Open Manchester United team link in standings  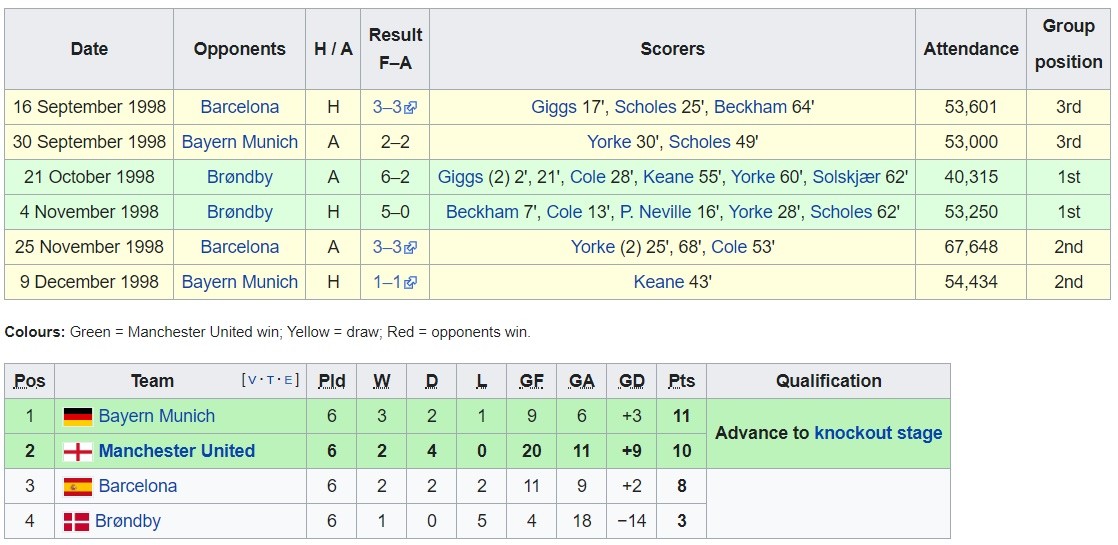(x=177, y=451)
